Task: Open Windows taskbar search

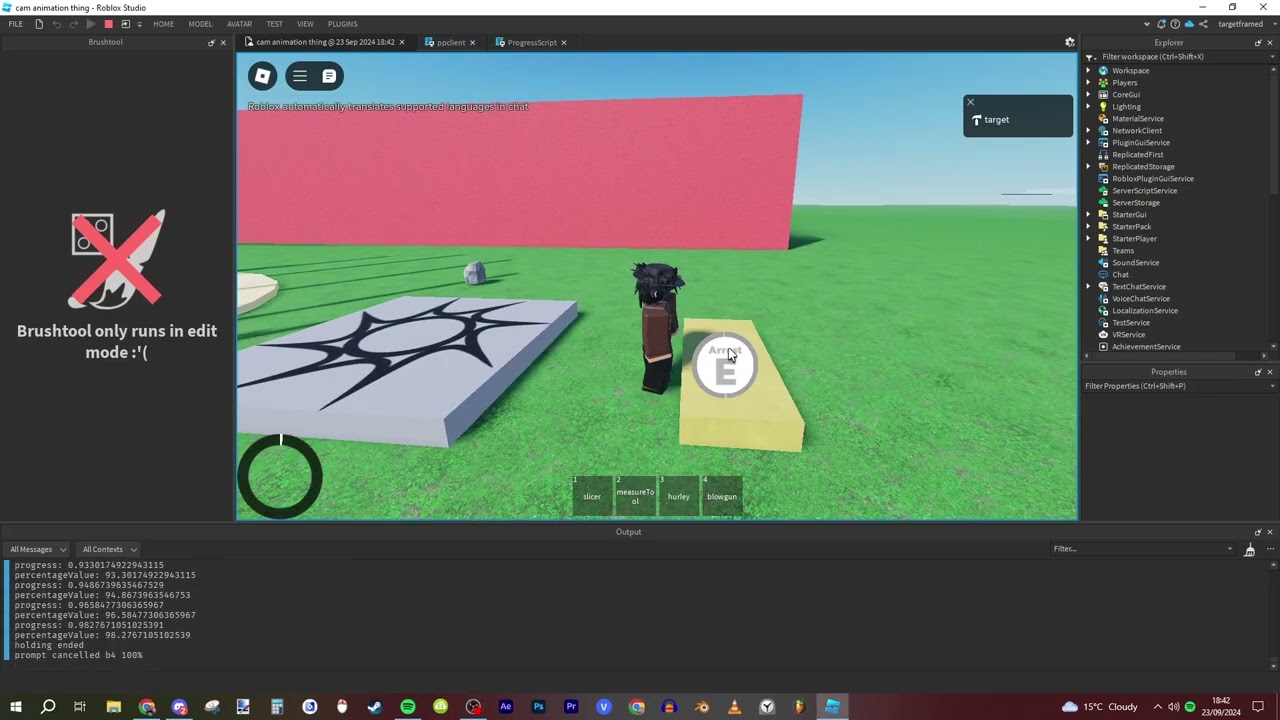Action: (48, 707)
